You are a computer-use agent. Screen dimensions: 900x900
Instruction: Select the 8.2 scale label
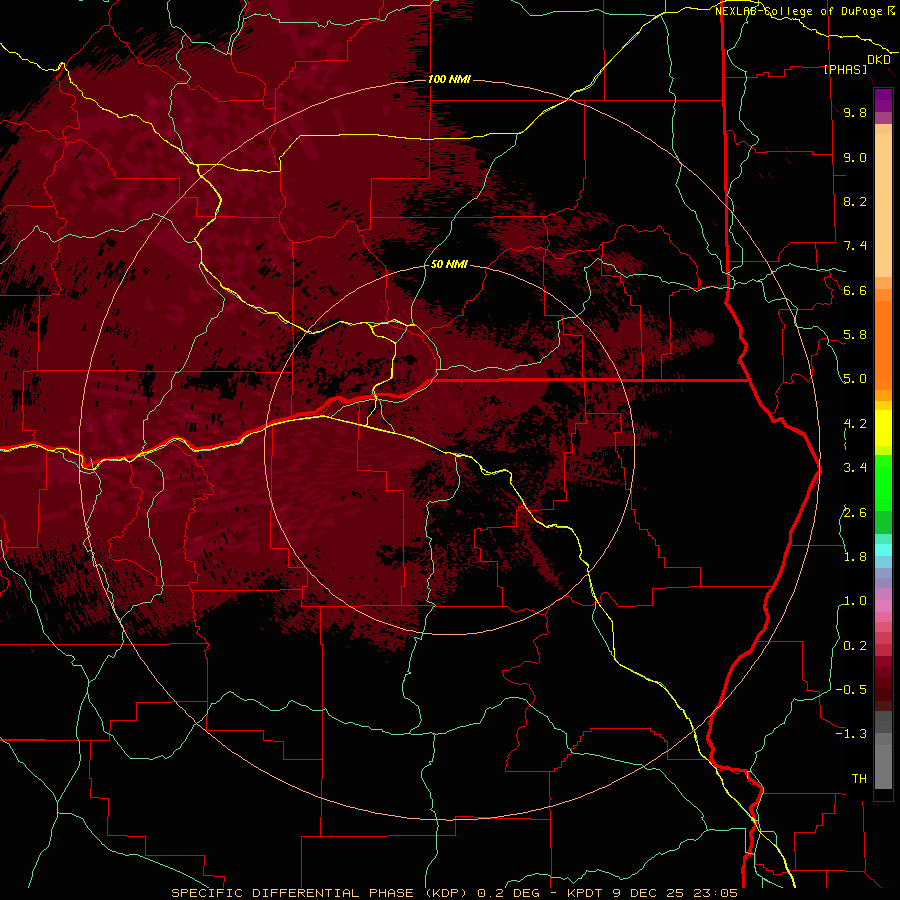(855, 201)
